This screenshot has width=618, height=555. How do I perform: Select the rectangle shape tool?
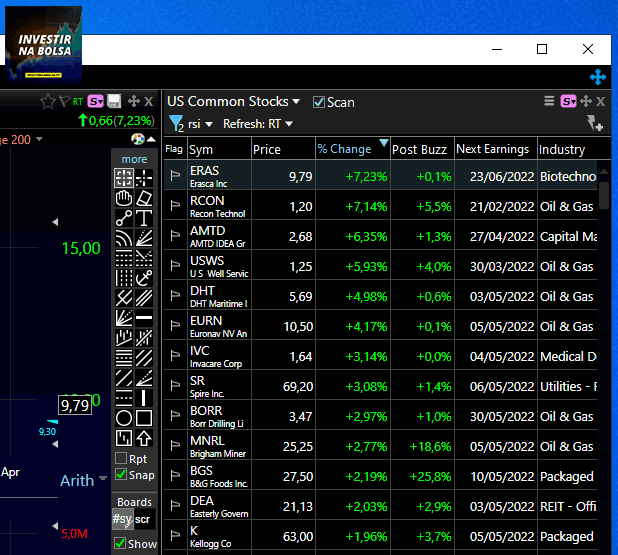[x=144, y=418]
